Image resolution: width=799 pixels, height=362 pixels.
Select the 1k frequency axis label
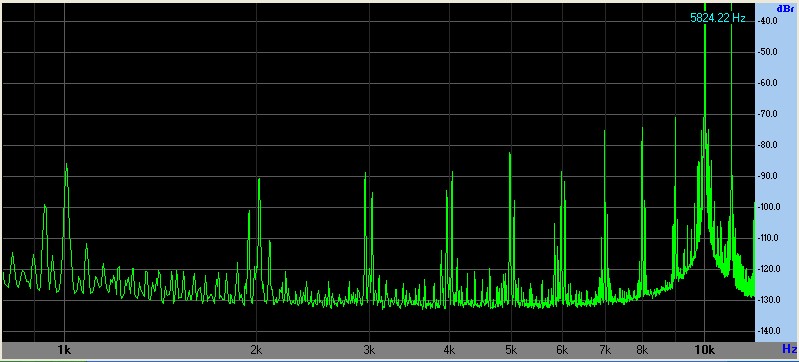point(64,350)
